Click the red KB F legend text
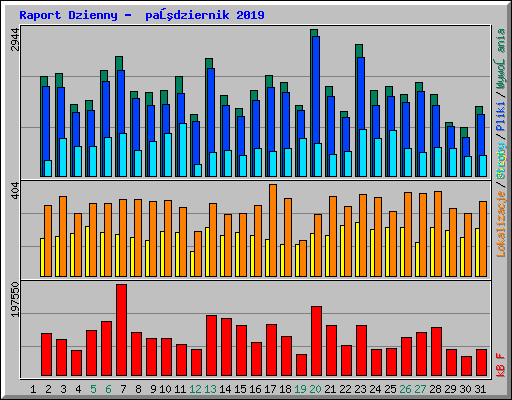This screenshot has height=400, width=512. click(x=501, y=365)
